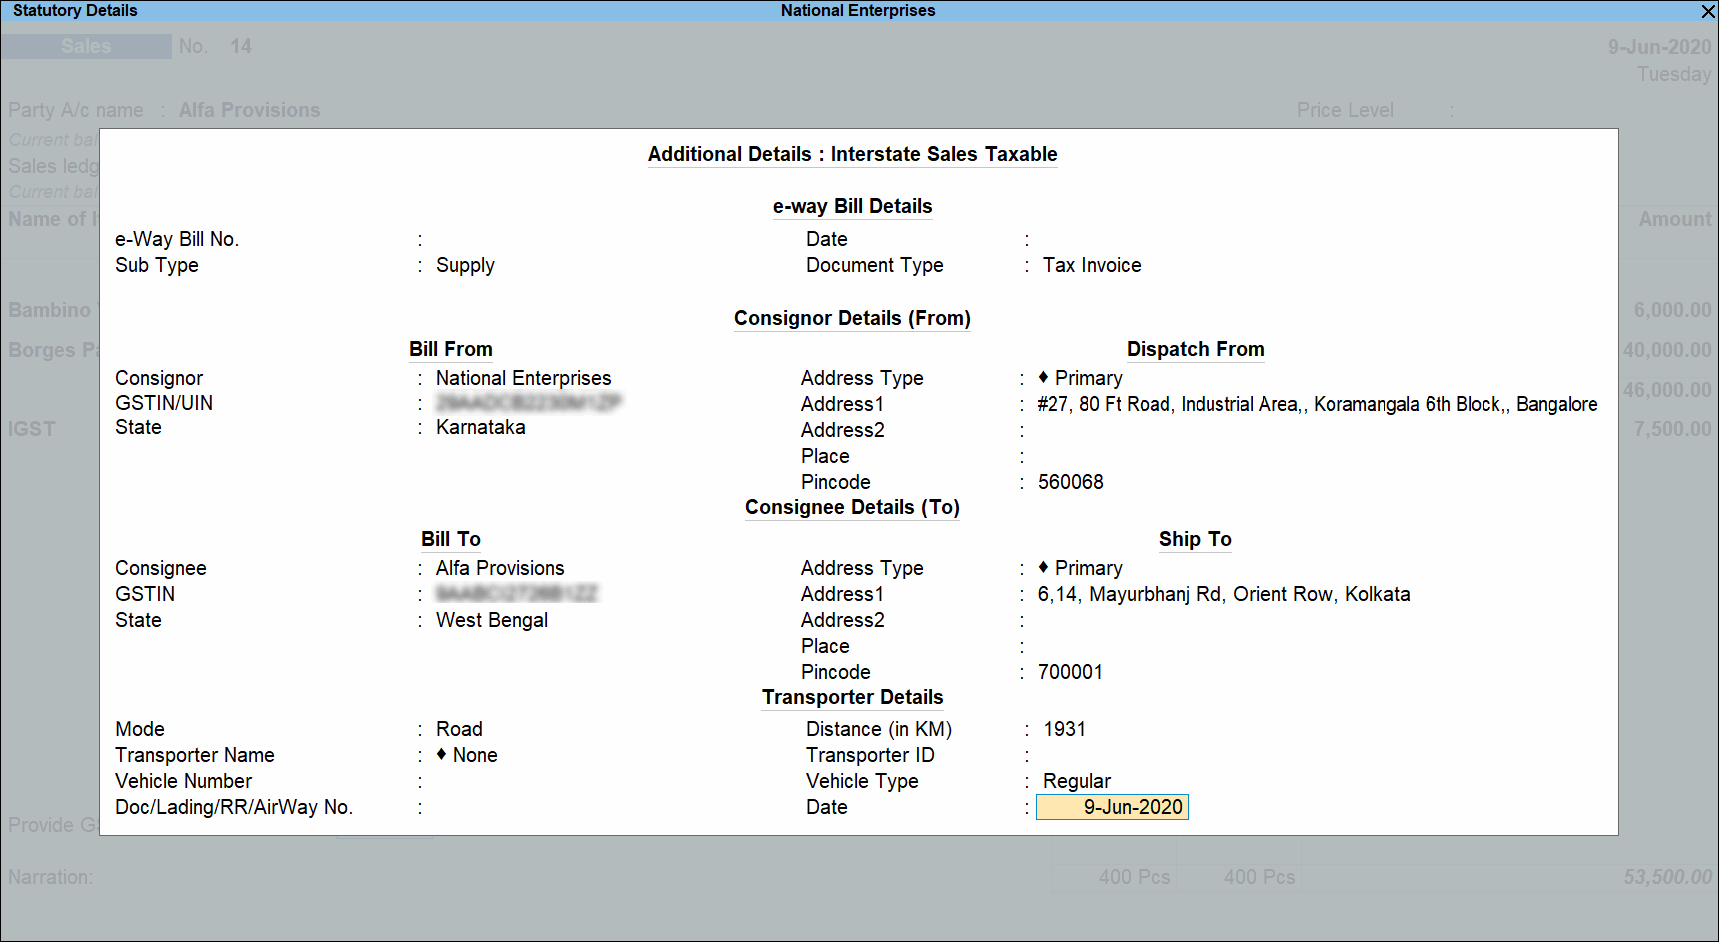This screenshot has width=1719, height=942.
Task: Select the Vehicle Type field showing Regular
Action: pos(1076,781)
